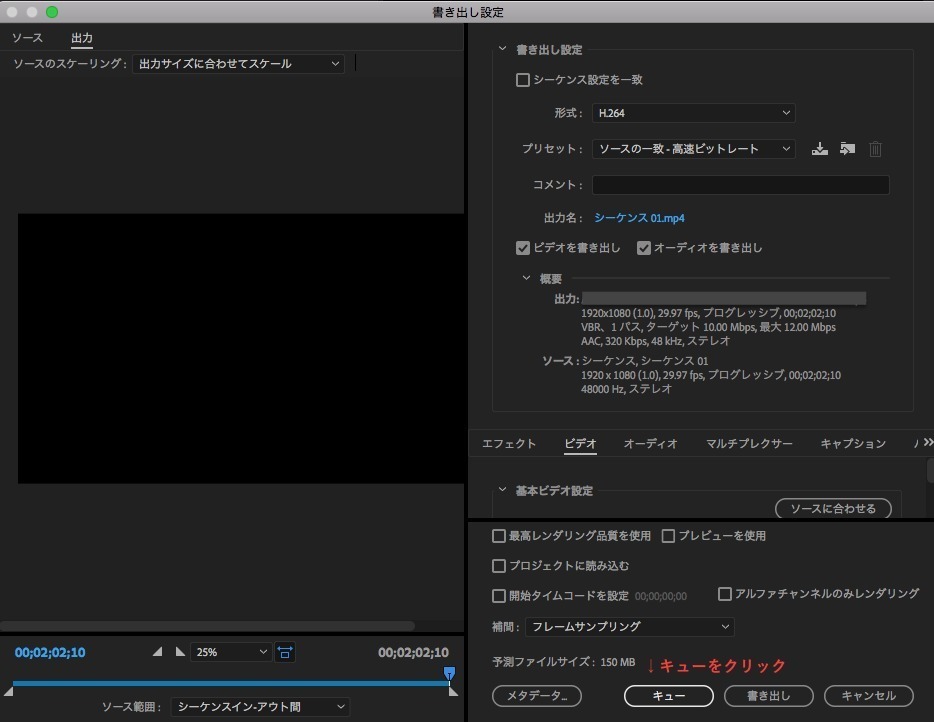934x722 pixels.
Task: Change the 補間 frame sampling dropdown
Action: [x=630, y=627]
